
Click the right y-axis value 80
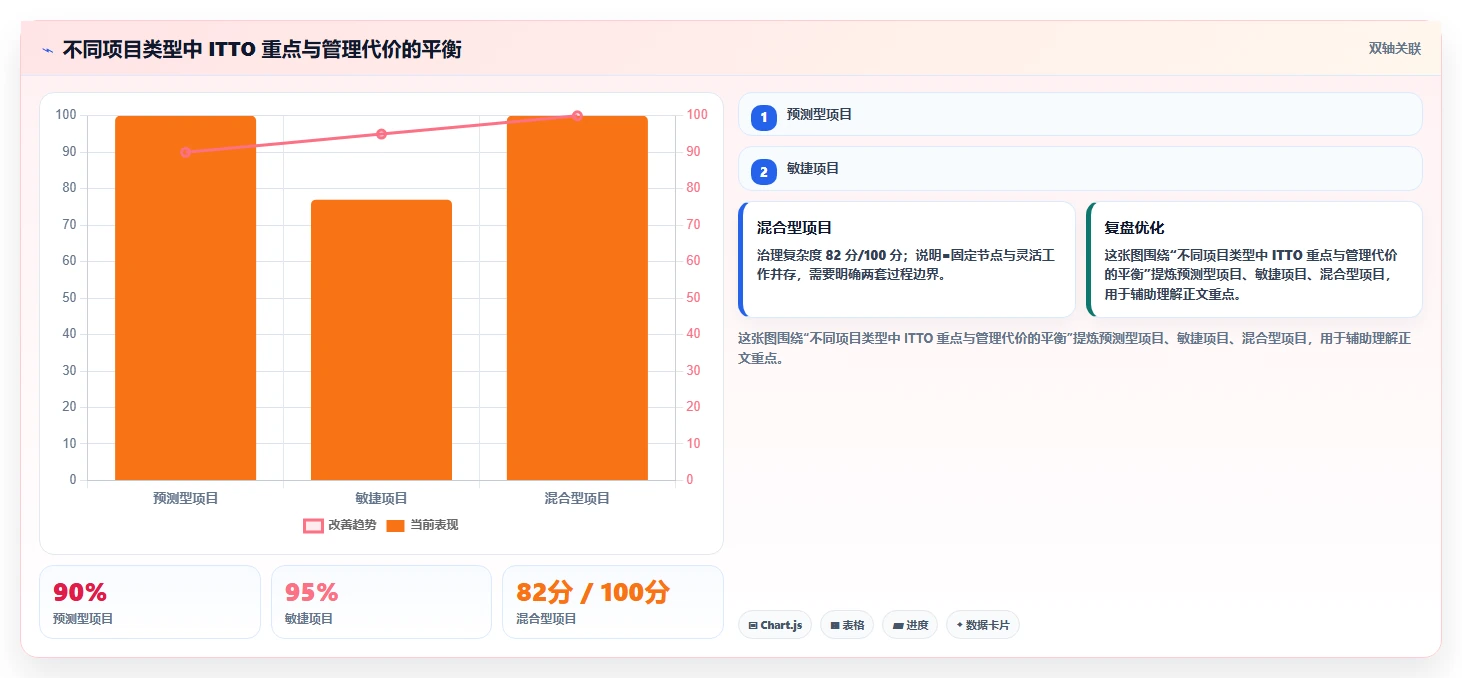(694, 188)
